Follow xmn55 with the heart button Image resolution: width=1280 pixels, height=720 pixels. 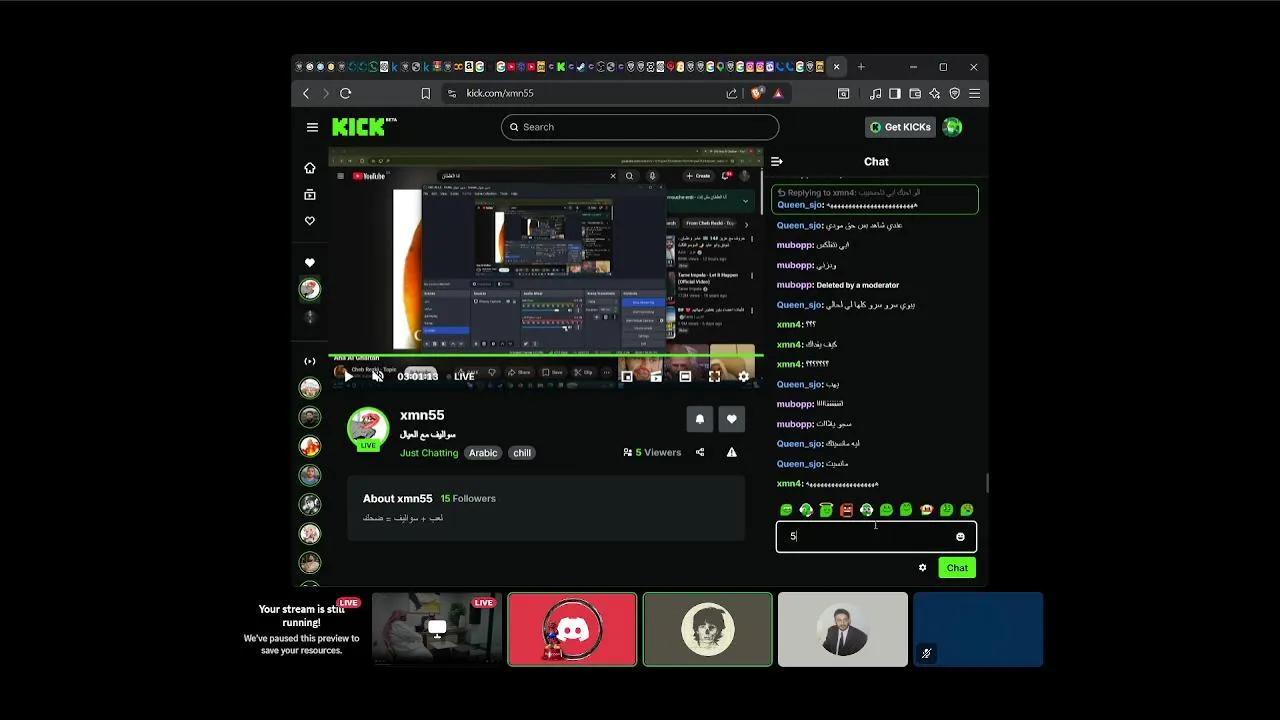click(732, 419)
